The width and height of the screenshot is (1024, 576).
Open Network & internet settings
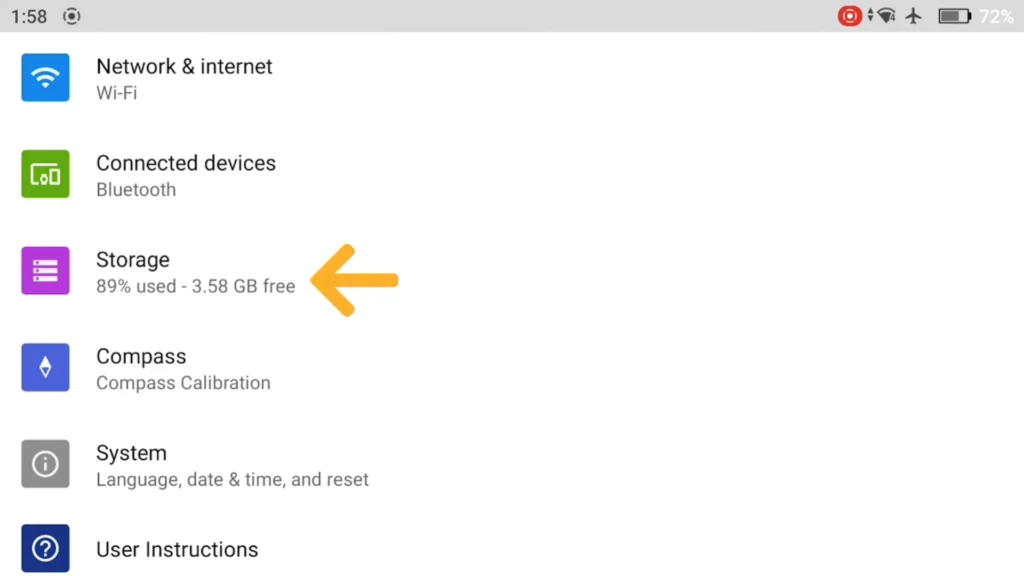click(x=512, y=78)
